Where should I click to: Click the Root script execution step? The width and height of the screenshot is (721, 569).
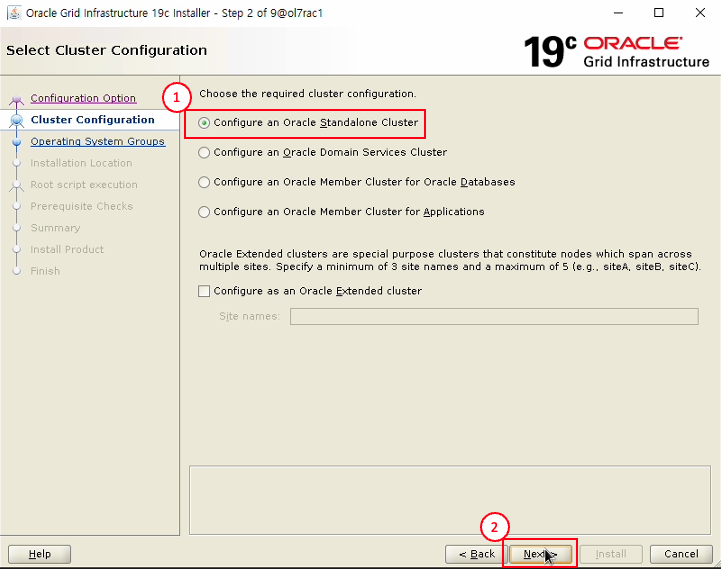[84, 184]
